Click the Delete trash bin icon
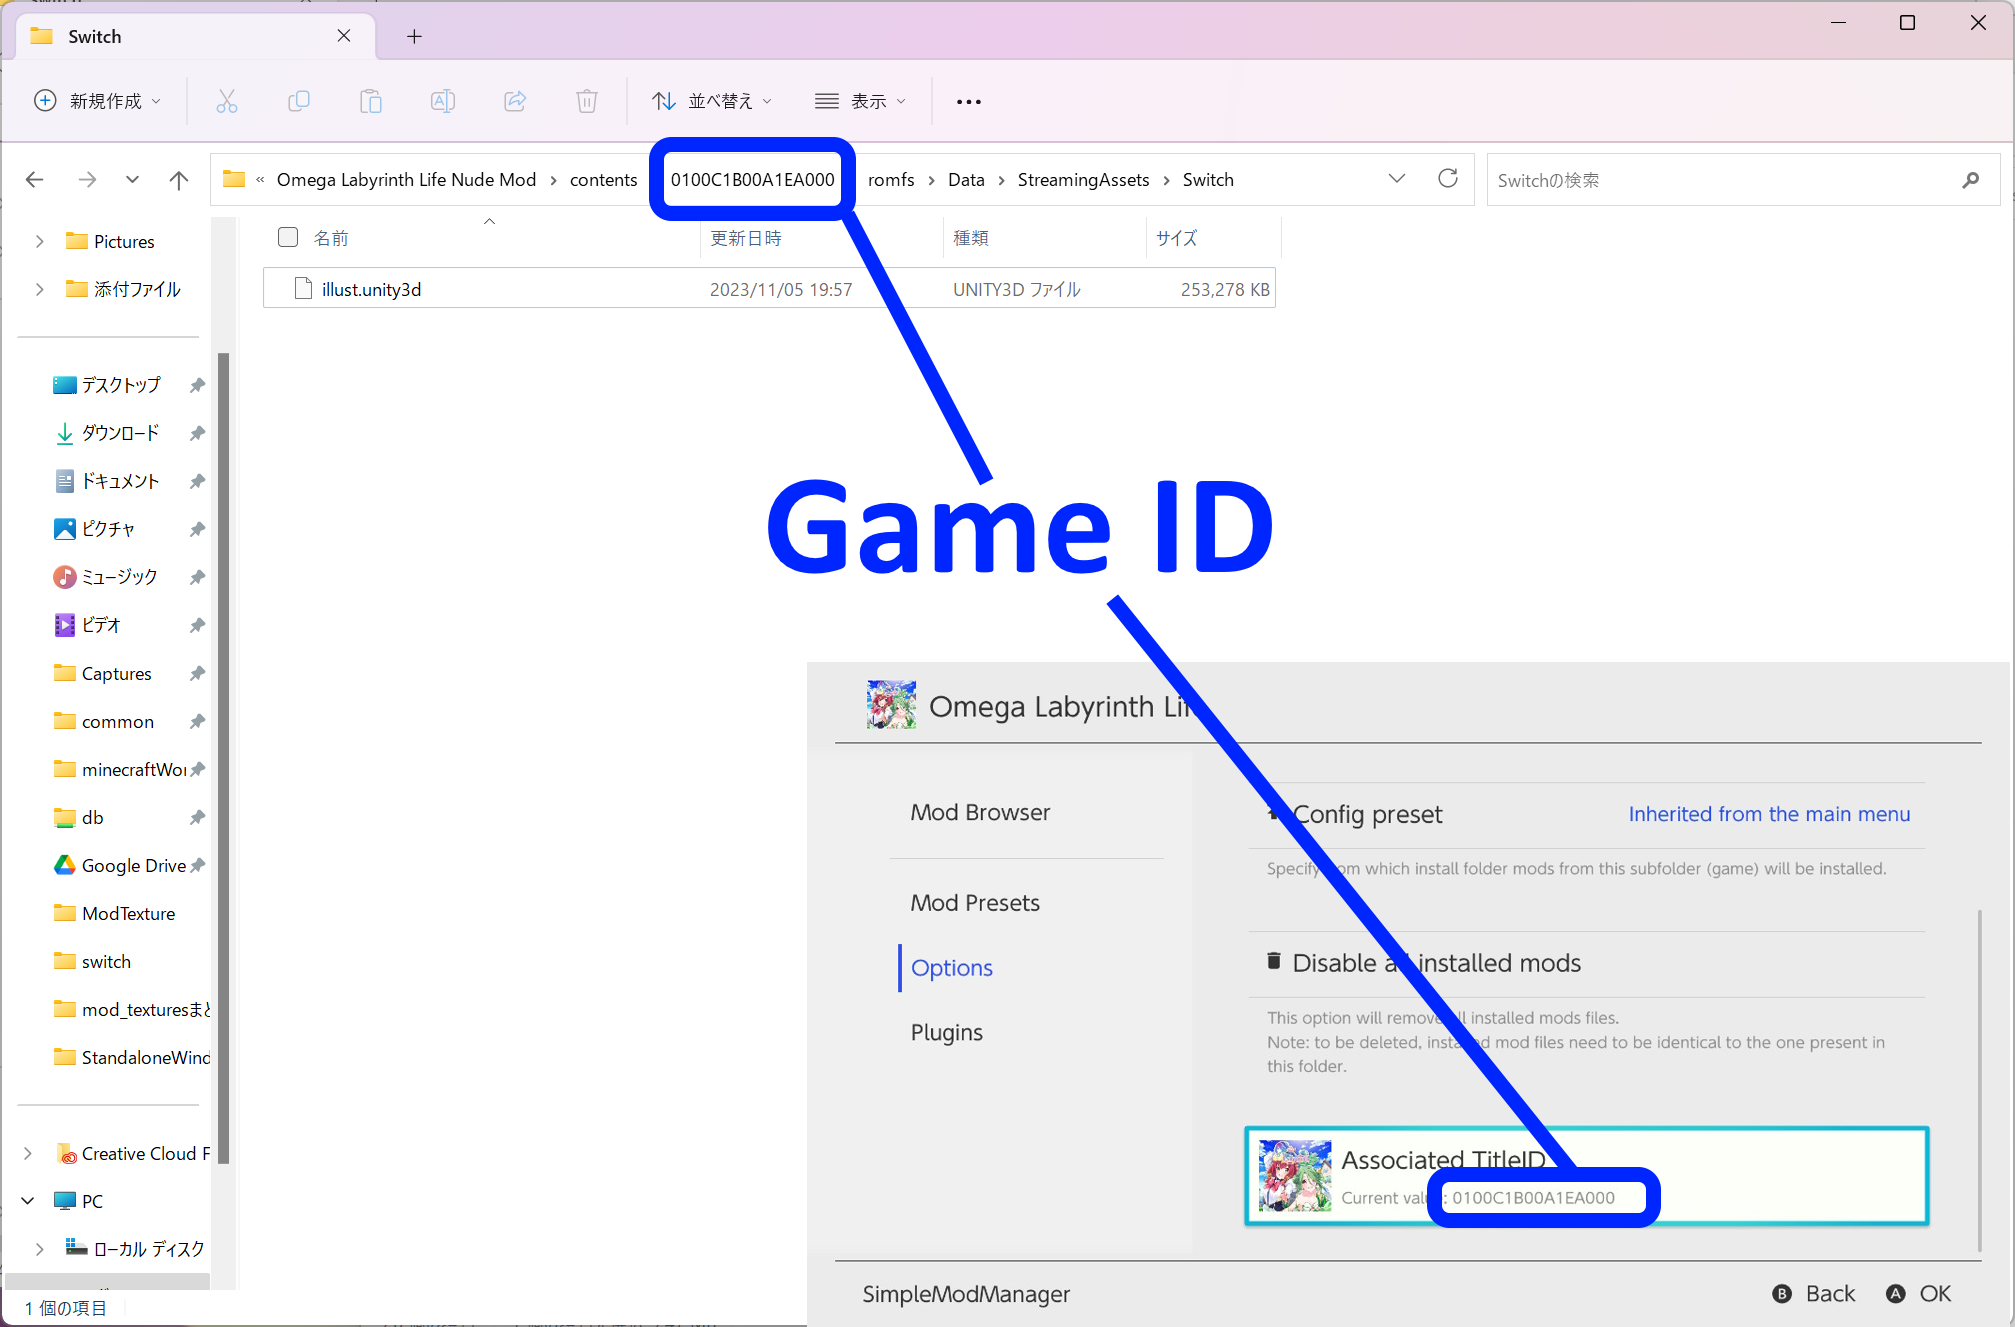 (587, 101)
